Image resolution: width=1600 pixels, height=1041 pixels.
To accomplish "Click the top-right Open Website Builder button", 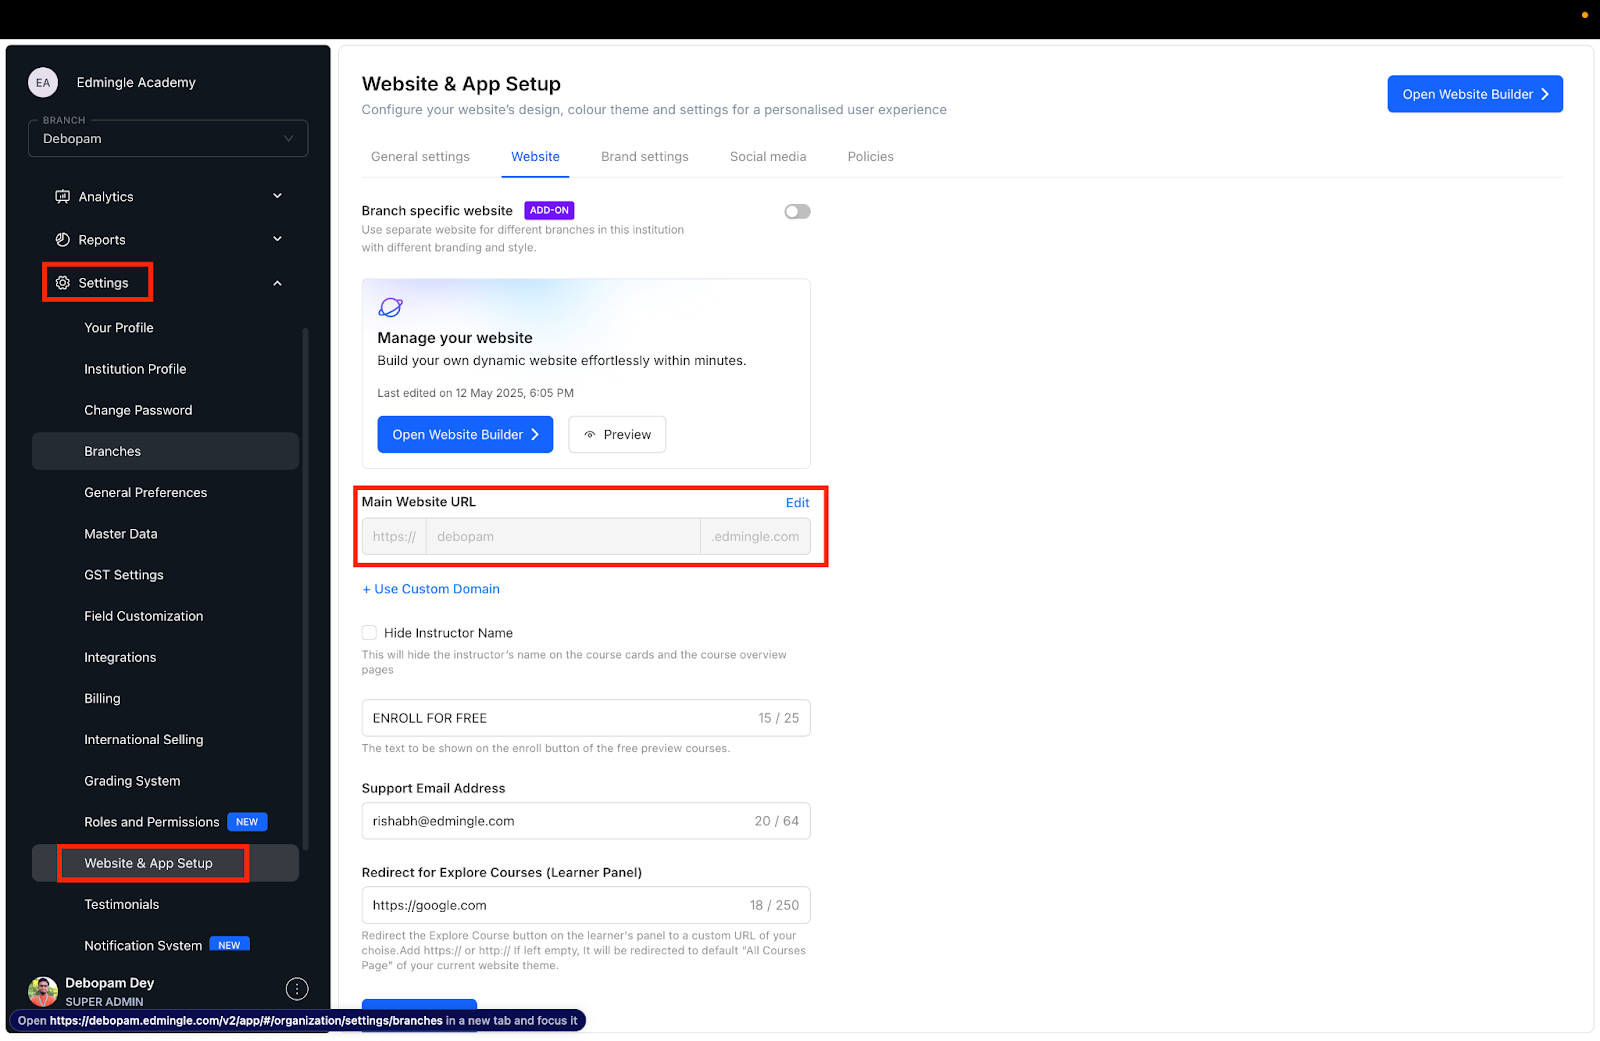I will point(1475,94).
